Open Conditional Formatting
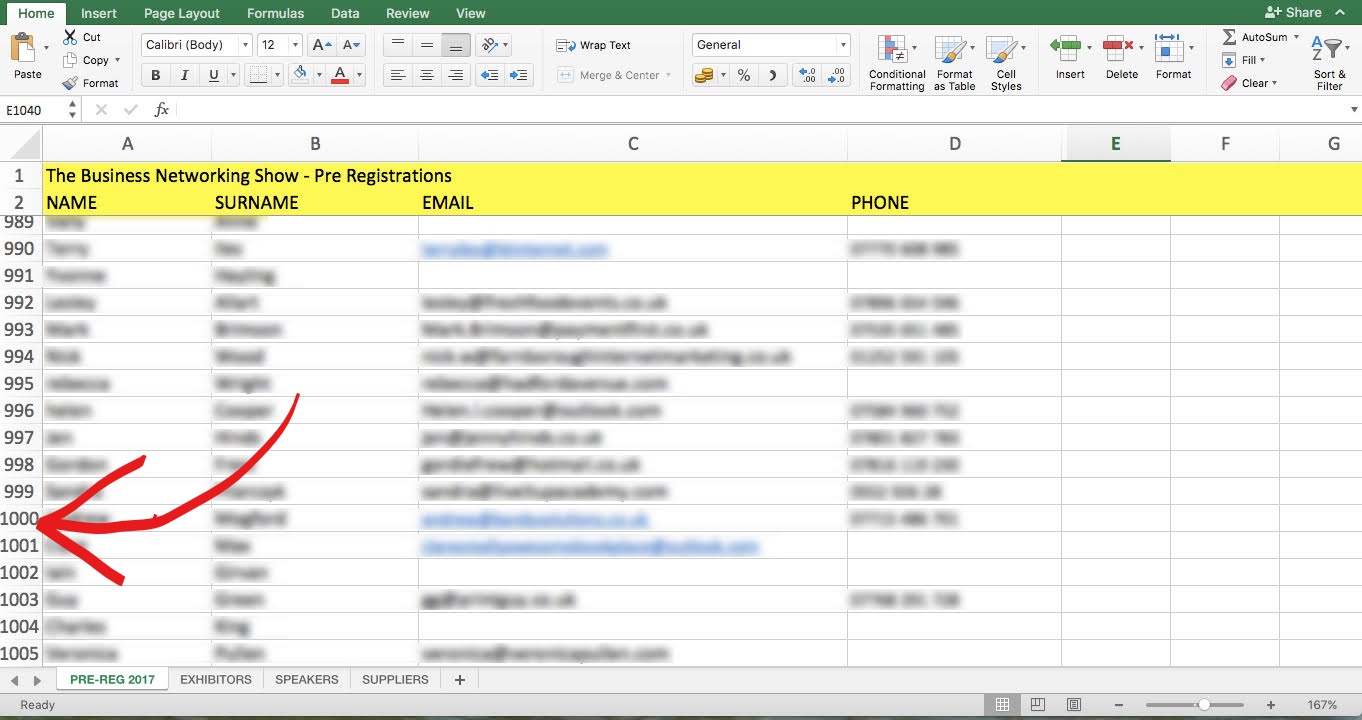This screenshot has width=1362, height=720. pos(896,50)
